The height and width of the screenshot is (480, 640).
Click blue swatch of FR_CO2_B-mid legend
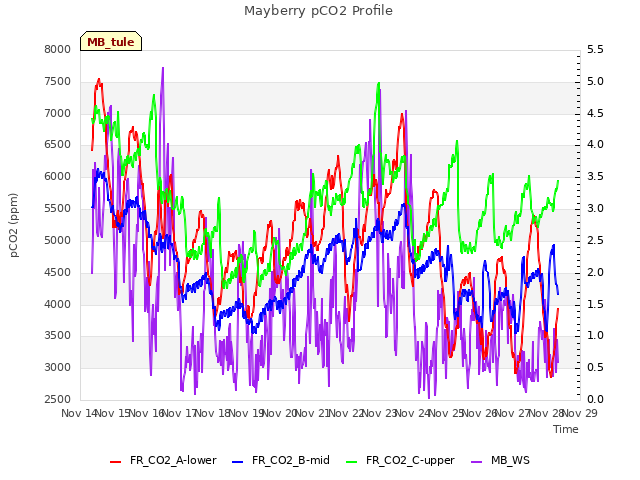238,462
